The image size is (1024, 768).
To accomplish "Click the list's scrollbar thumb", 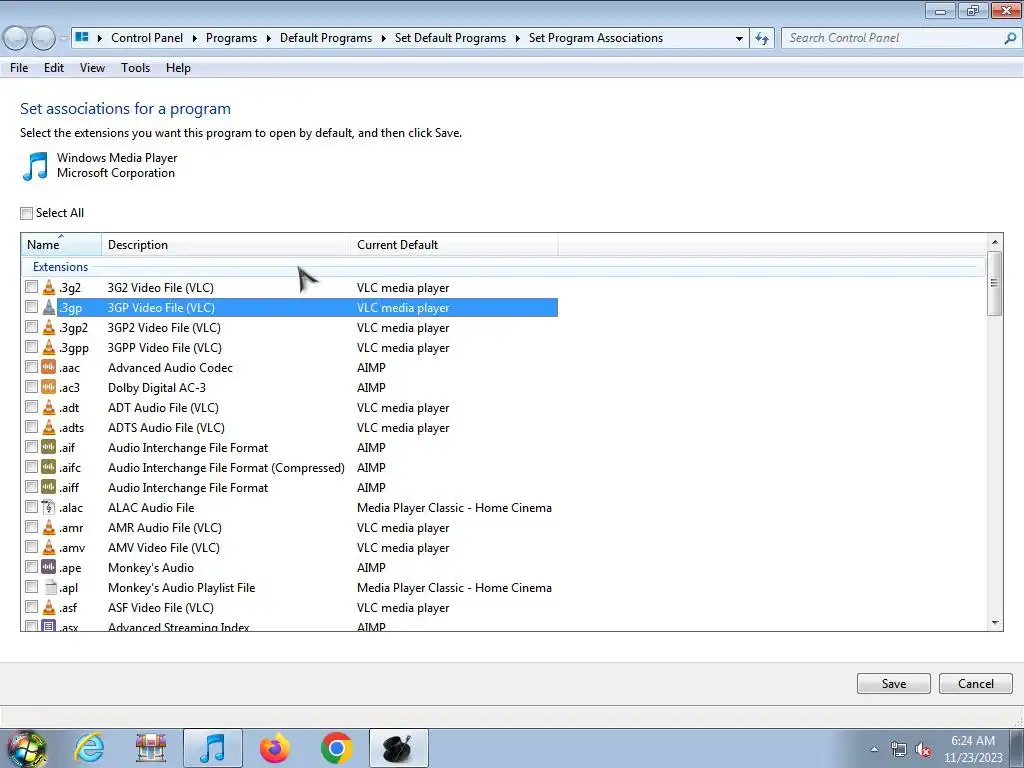I will 995,283.
